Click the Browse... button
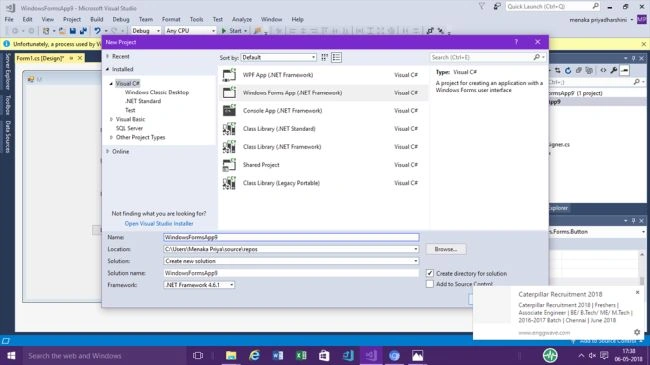Image resolution: width=650 pixels, height=365 pixels. 446,249
